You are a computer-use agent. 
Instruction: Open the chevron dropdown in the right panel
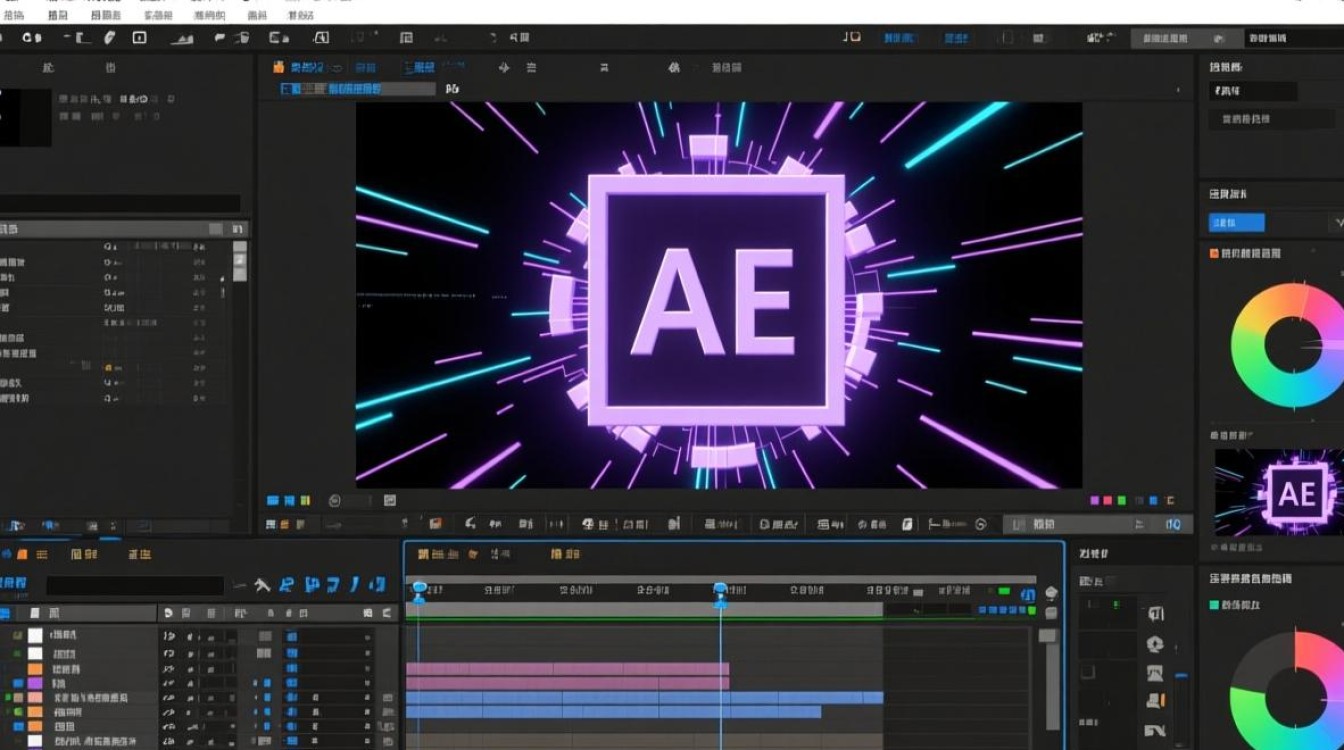click(1337, 222)
